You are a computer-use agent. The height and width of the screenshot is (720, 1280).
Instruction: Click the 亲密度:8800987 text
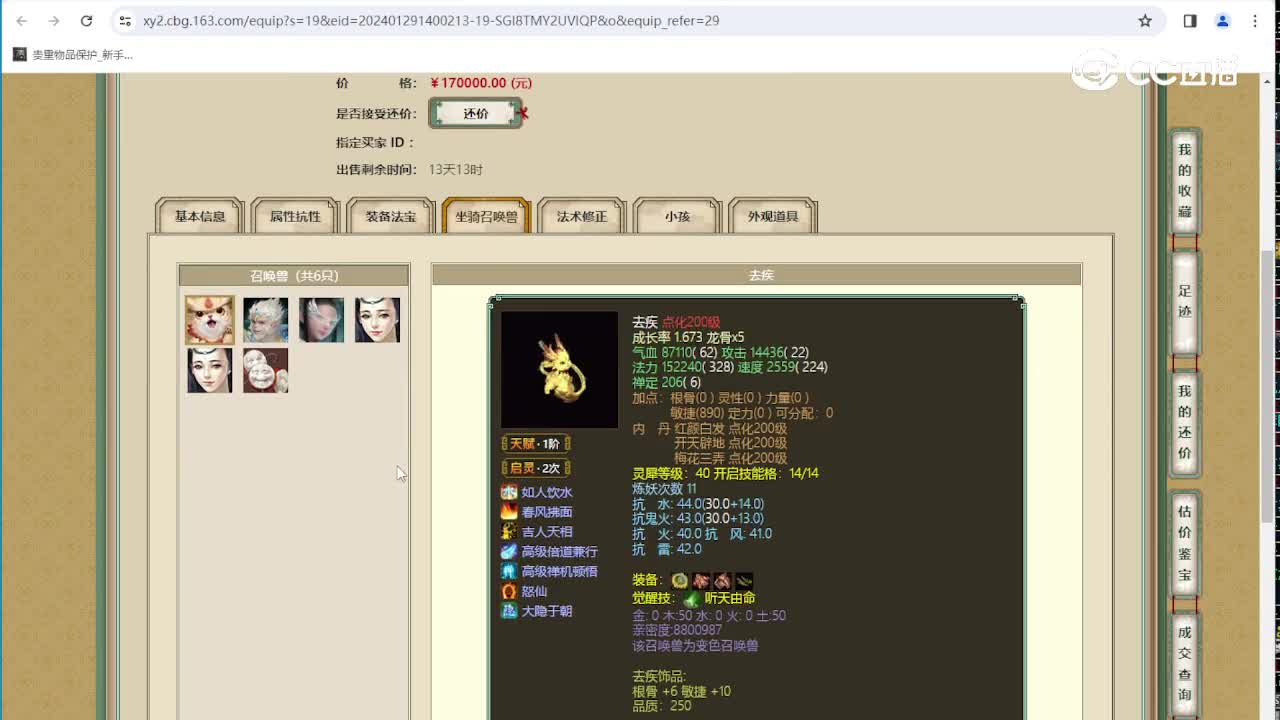click(x=677, y=630)
